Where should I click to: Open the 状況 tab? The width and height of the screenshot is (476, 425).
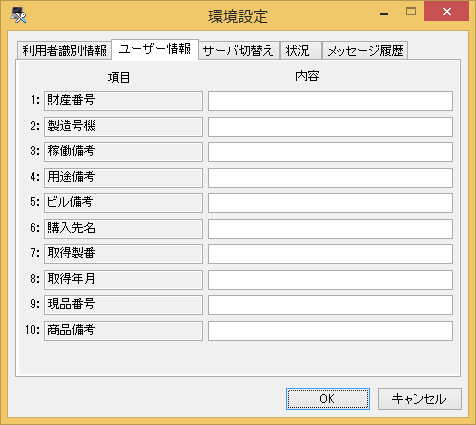click(301, 51)
